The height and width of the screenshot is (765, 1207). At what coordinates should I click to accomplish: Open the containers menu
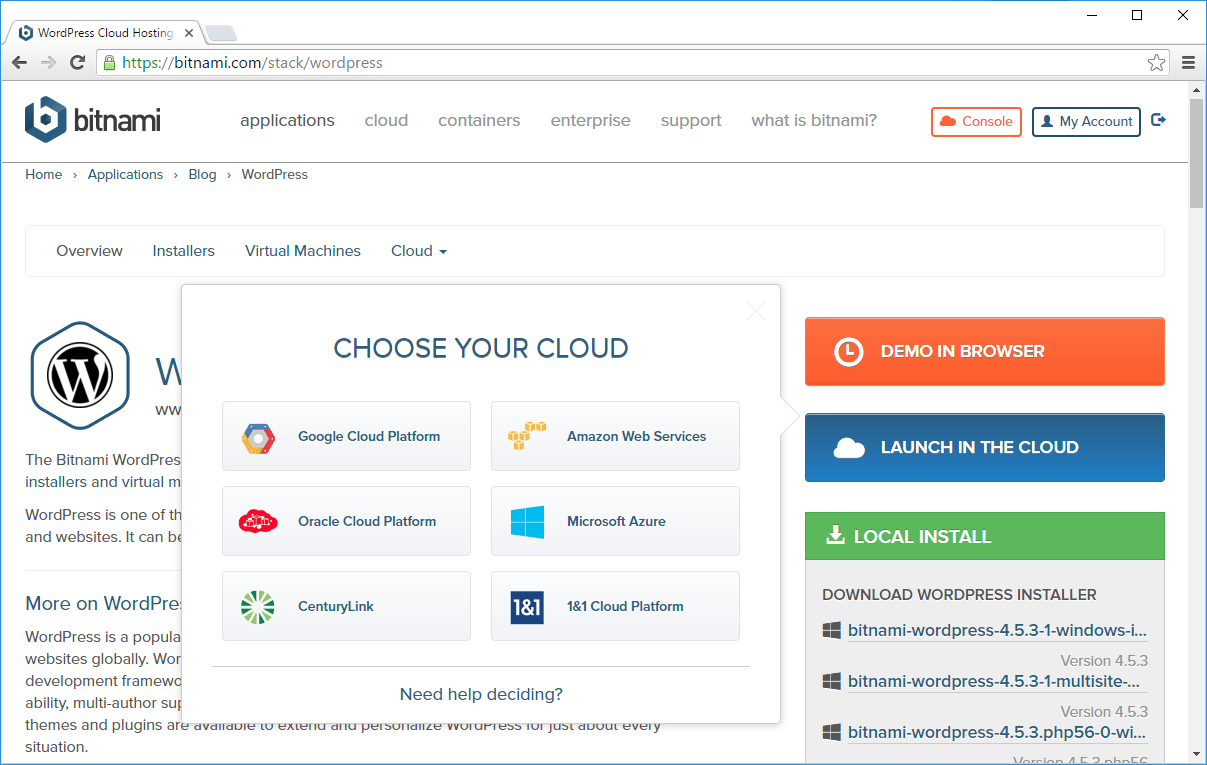coord(479,121)
